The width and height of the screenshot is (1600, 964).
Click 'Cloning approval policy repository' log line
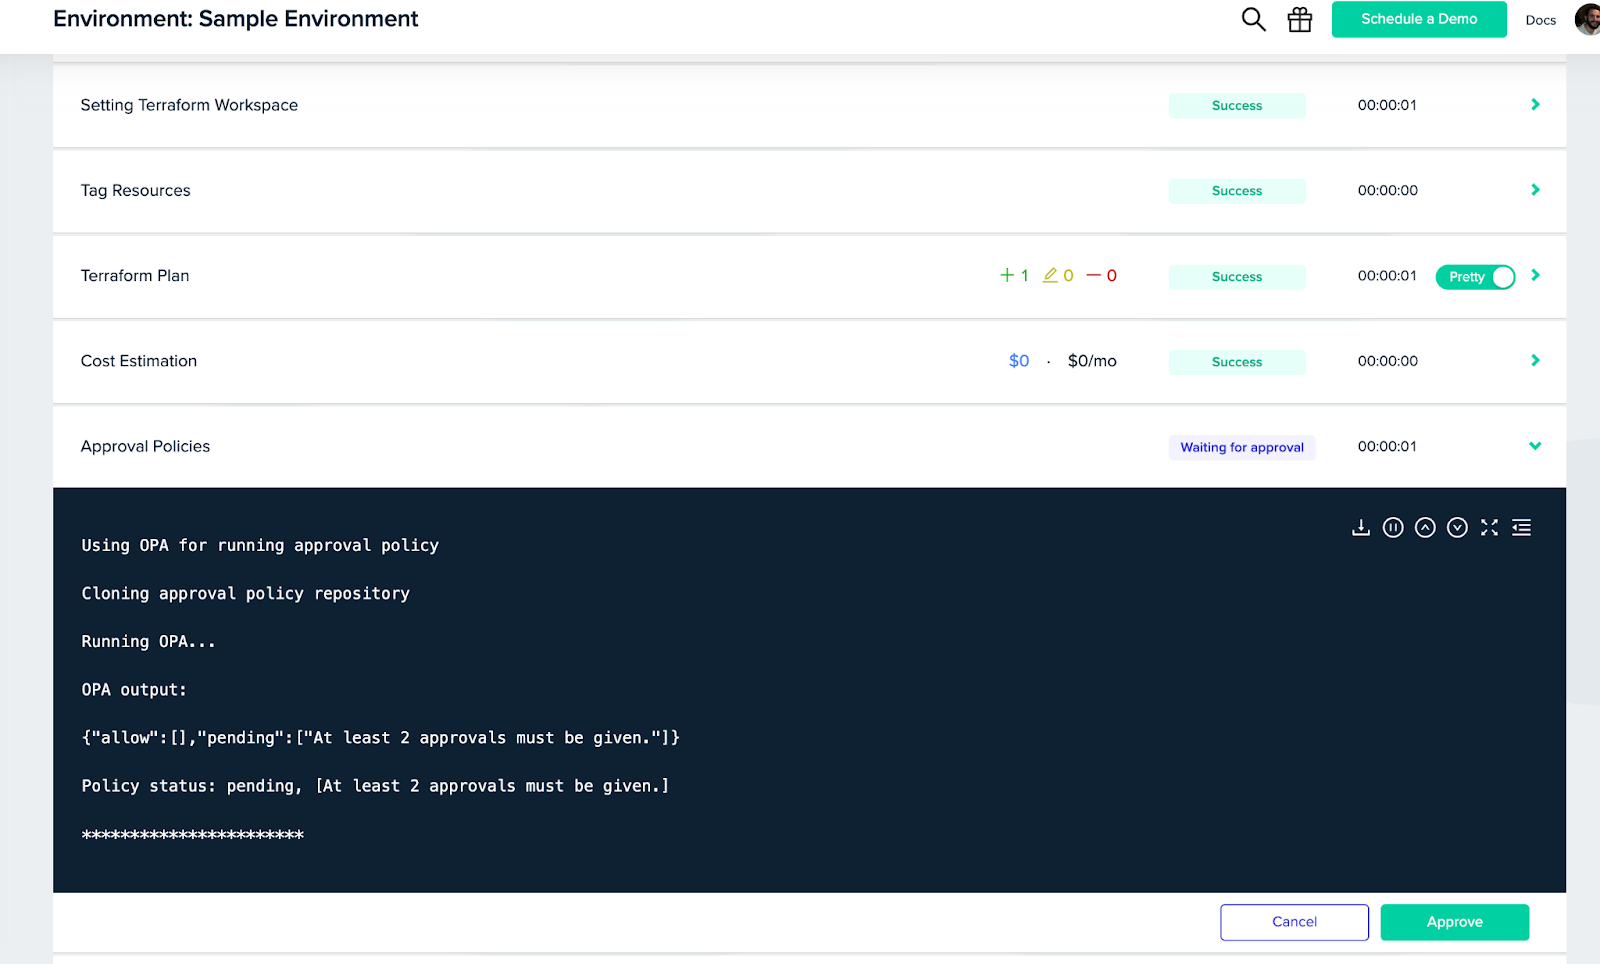246,594
